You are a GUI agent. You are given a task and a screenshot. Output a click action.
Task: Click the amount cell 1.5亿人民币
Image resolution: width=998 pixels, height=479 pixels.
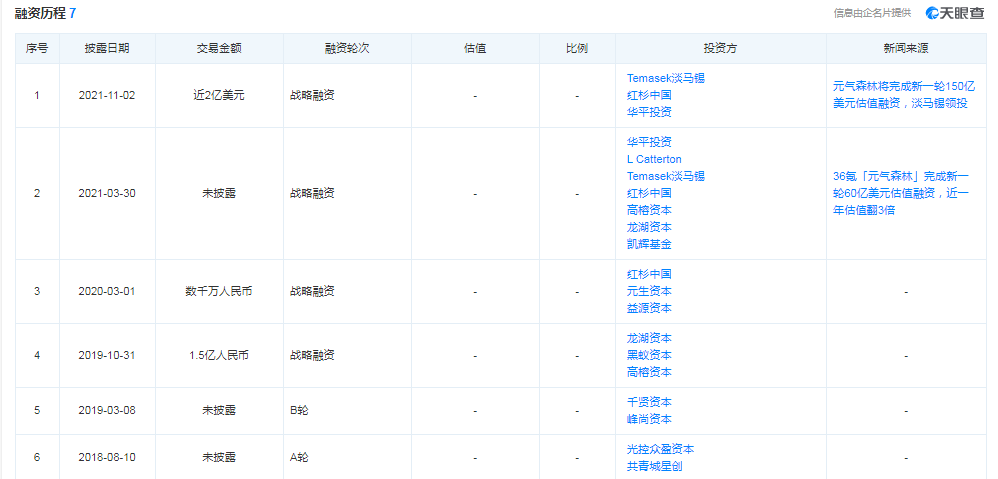point(219,355)
